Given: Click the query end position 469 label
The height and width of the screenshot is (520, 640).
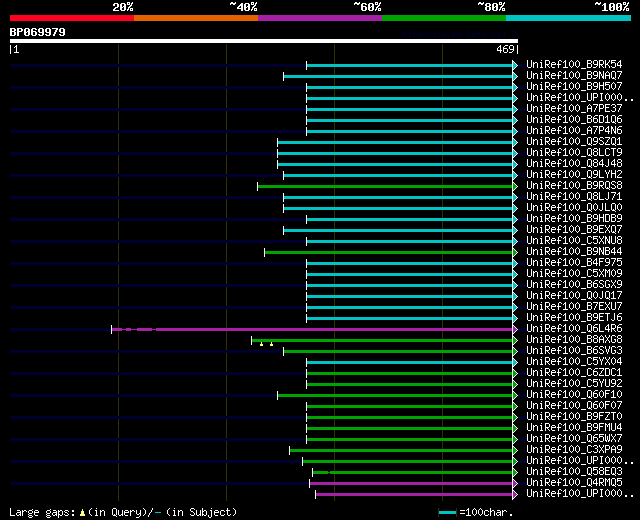Looking at the screenshot, I should tap(505, 49).
